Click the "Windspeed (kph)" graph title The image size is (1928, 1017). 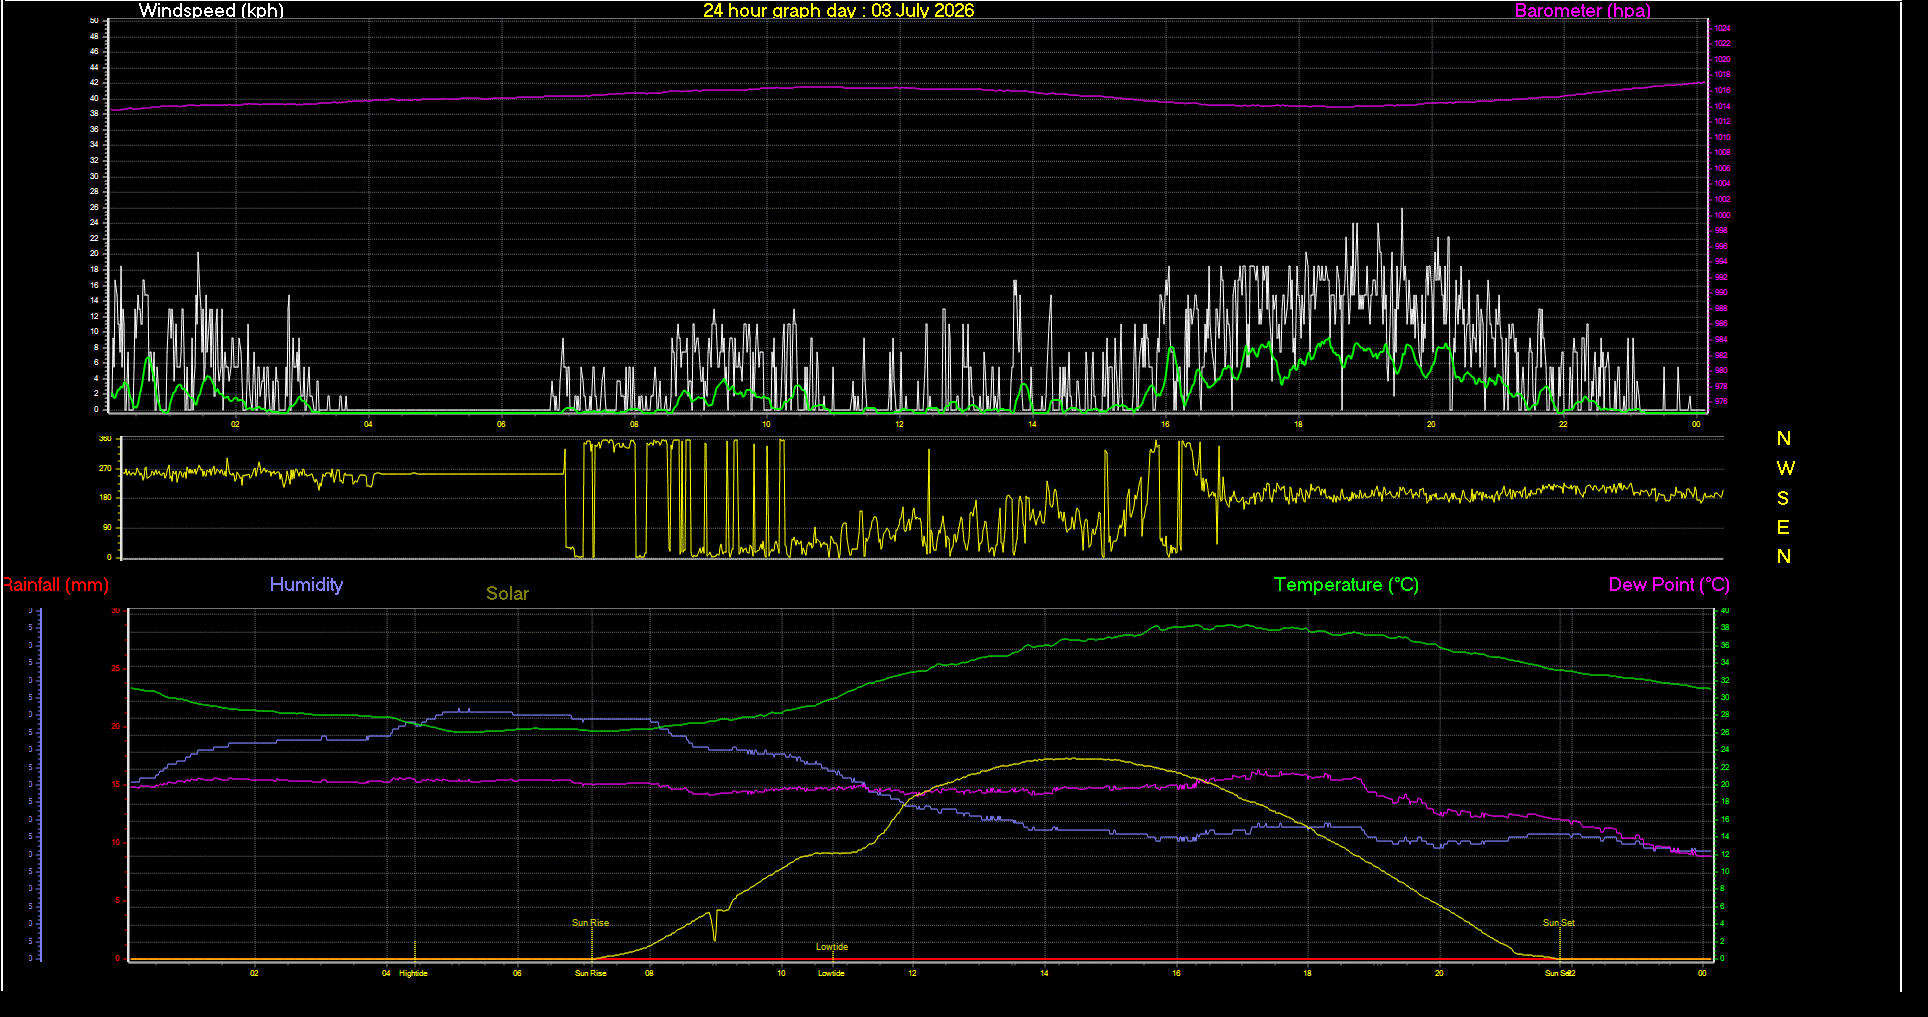tap(211, 10)
